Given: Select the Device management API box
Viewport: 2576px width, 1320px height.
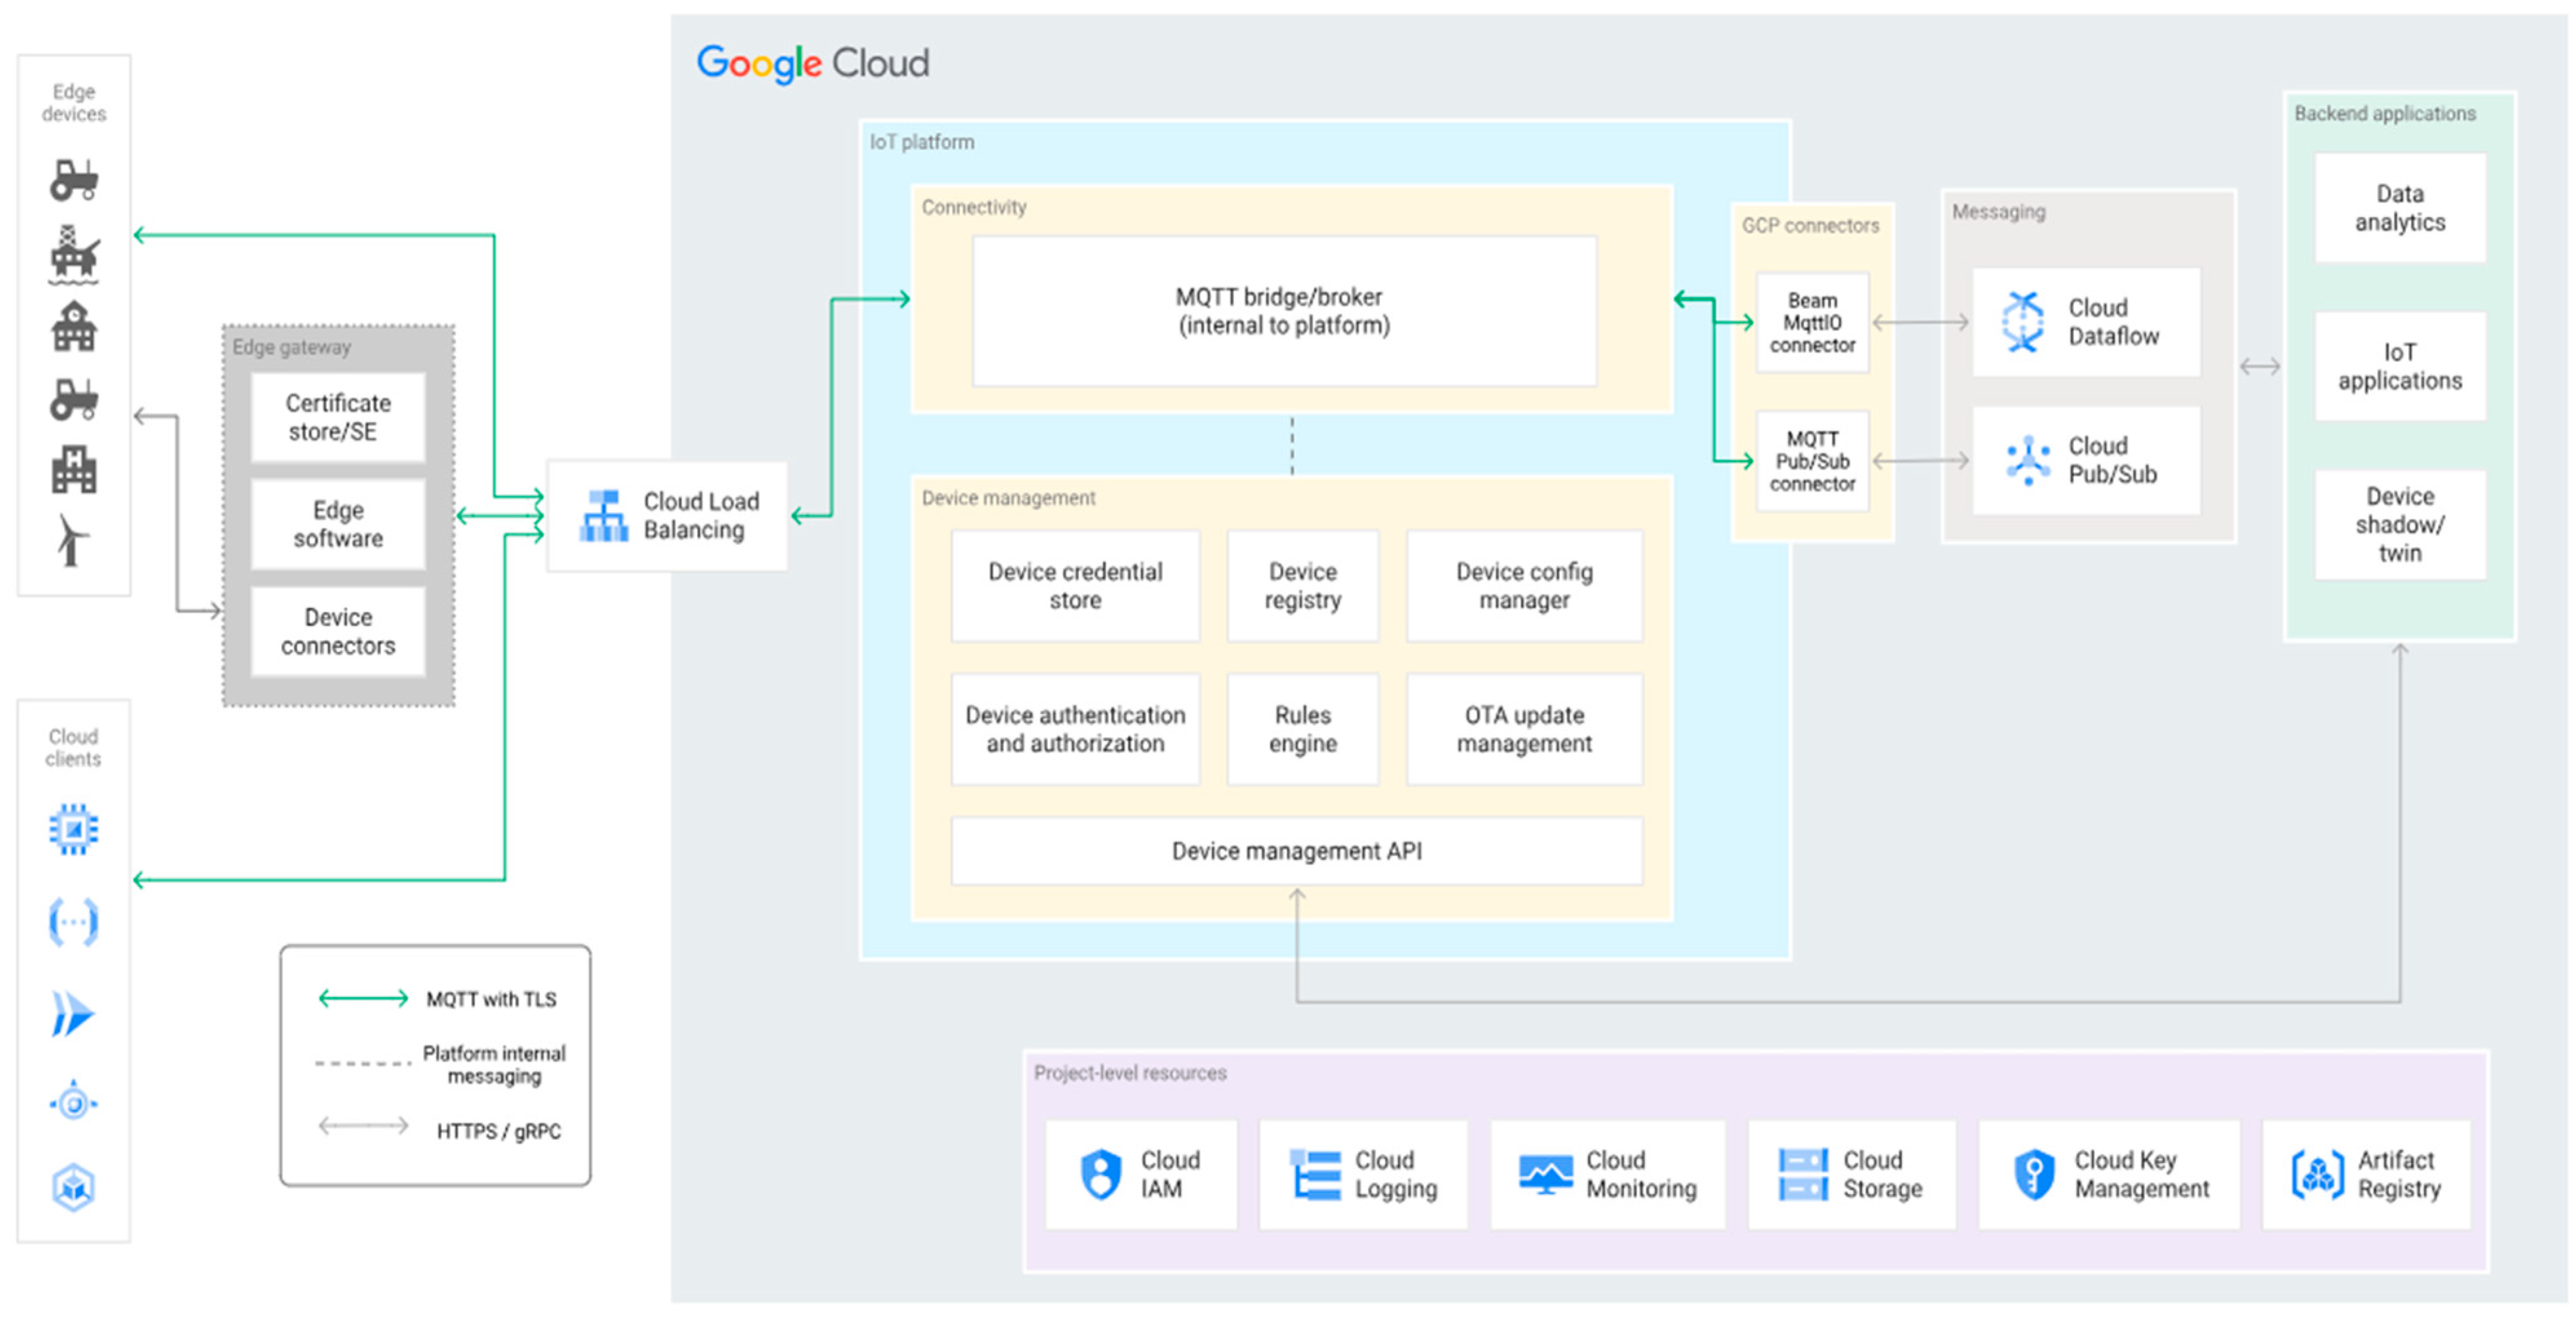Looking at the screenshot, I should pos(1296,851).
